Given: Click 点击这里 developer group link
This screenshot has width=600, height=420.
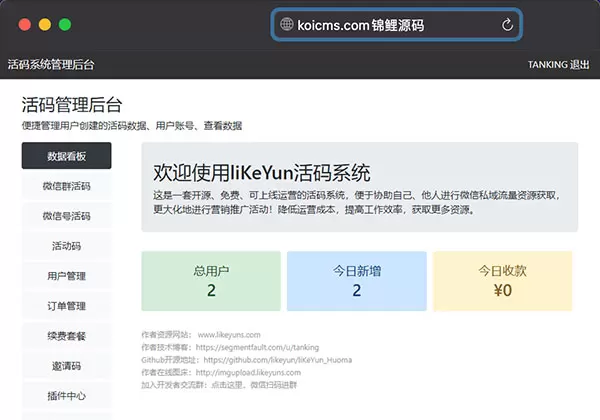Looking at the screenshot, I should tap(227, 385).
